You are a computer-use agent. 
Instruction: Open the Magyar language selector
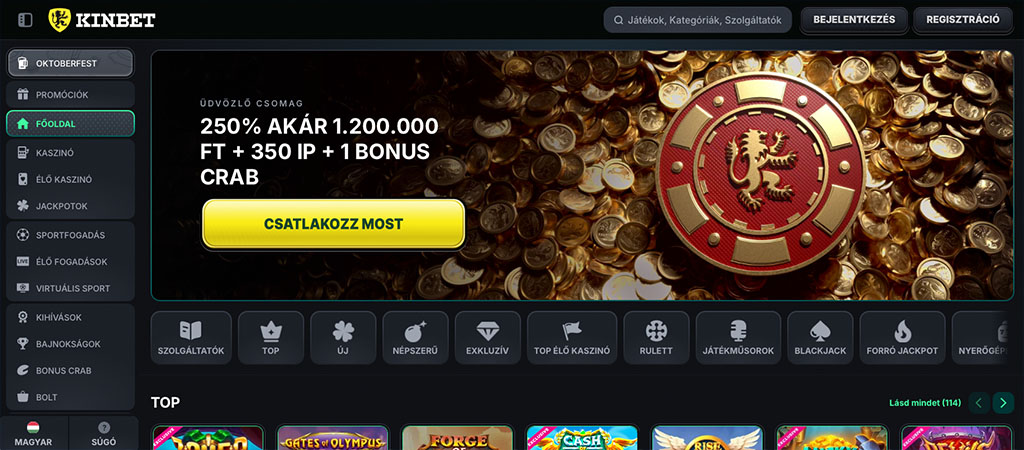click(33, 434)
